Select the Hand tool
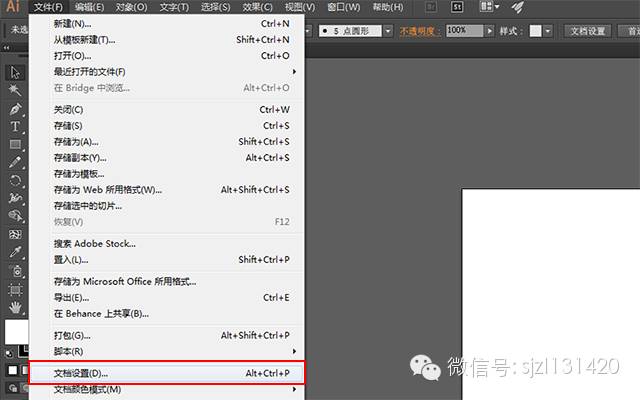640x400 pixels. point(15,307)
